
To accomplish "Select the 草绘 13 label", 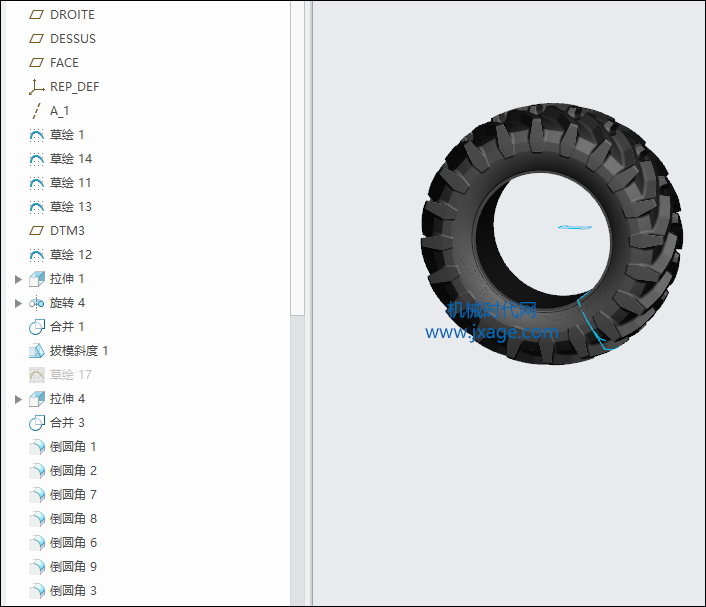I will tap(71, 207).
